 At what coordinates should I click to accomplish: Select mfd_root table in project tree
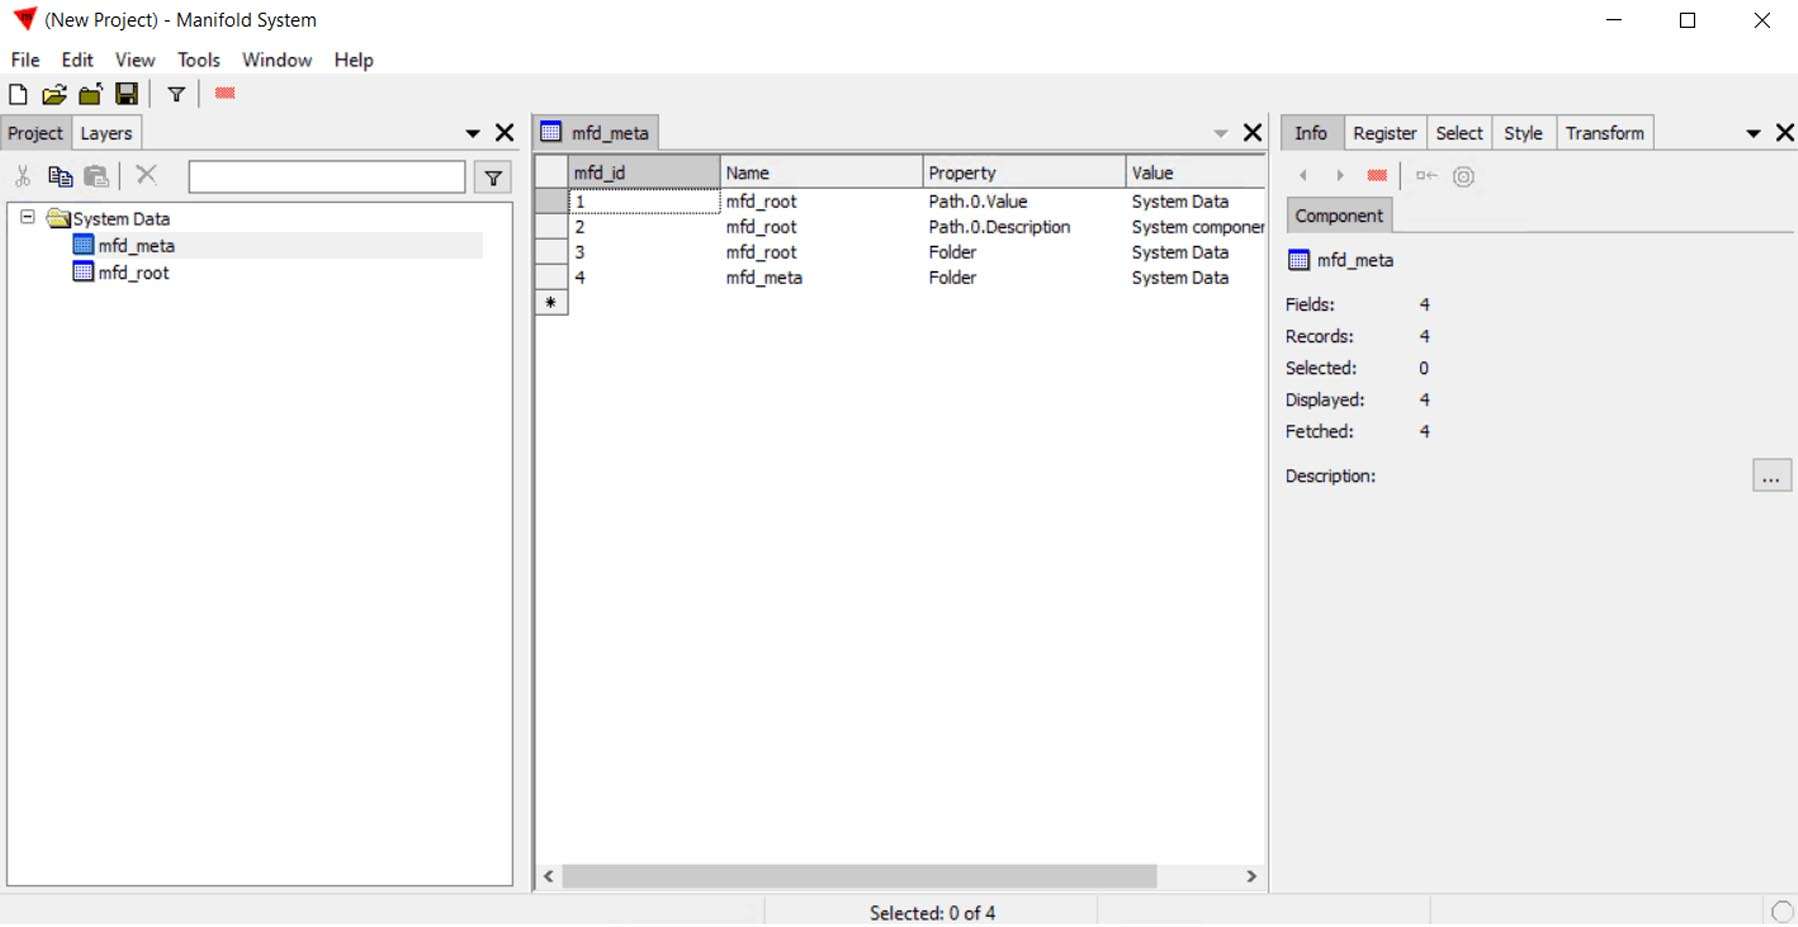[x=133, y=273]
